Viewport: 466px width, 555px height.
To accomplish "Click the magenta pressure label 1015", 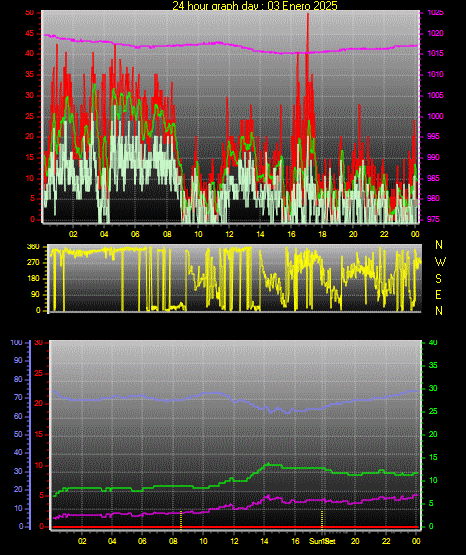I will 435,53.
